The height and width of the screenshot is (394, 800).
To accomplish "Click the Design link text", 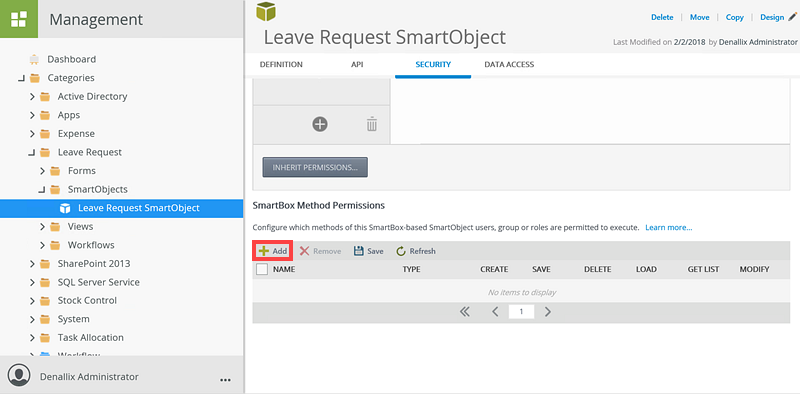I will [772, 17].
